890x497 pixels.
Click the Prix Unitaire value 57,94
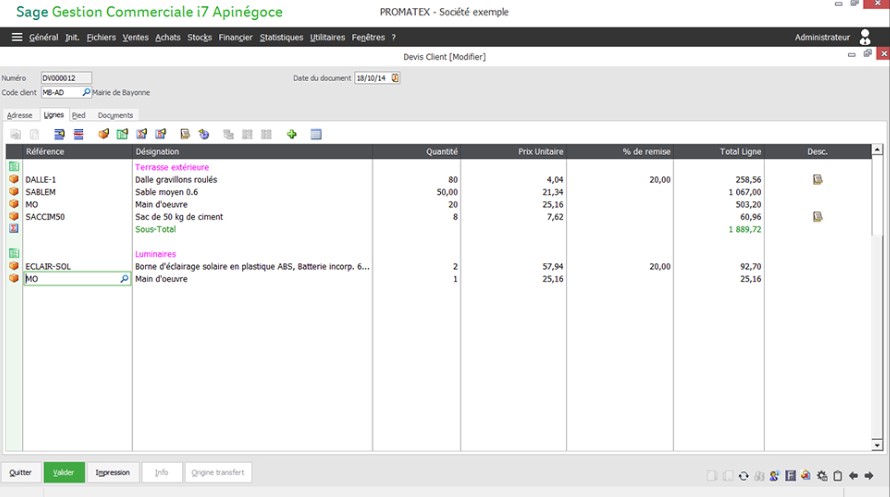pyautogui.click(x=552, y=266)
